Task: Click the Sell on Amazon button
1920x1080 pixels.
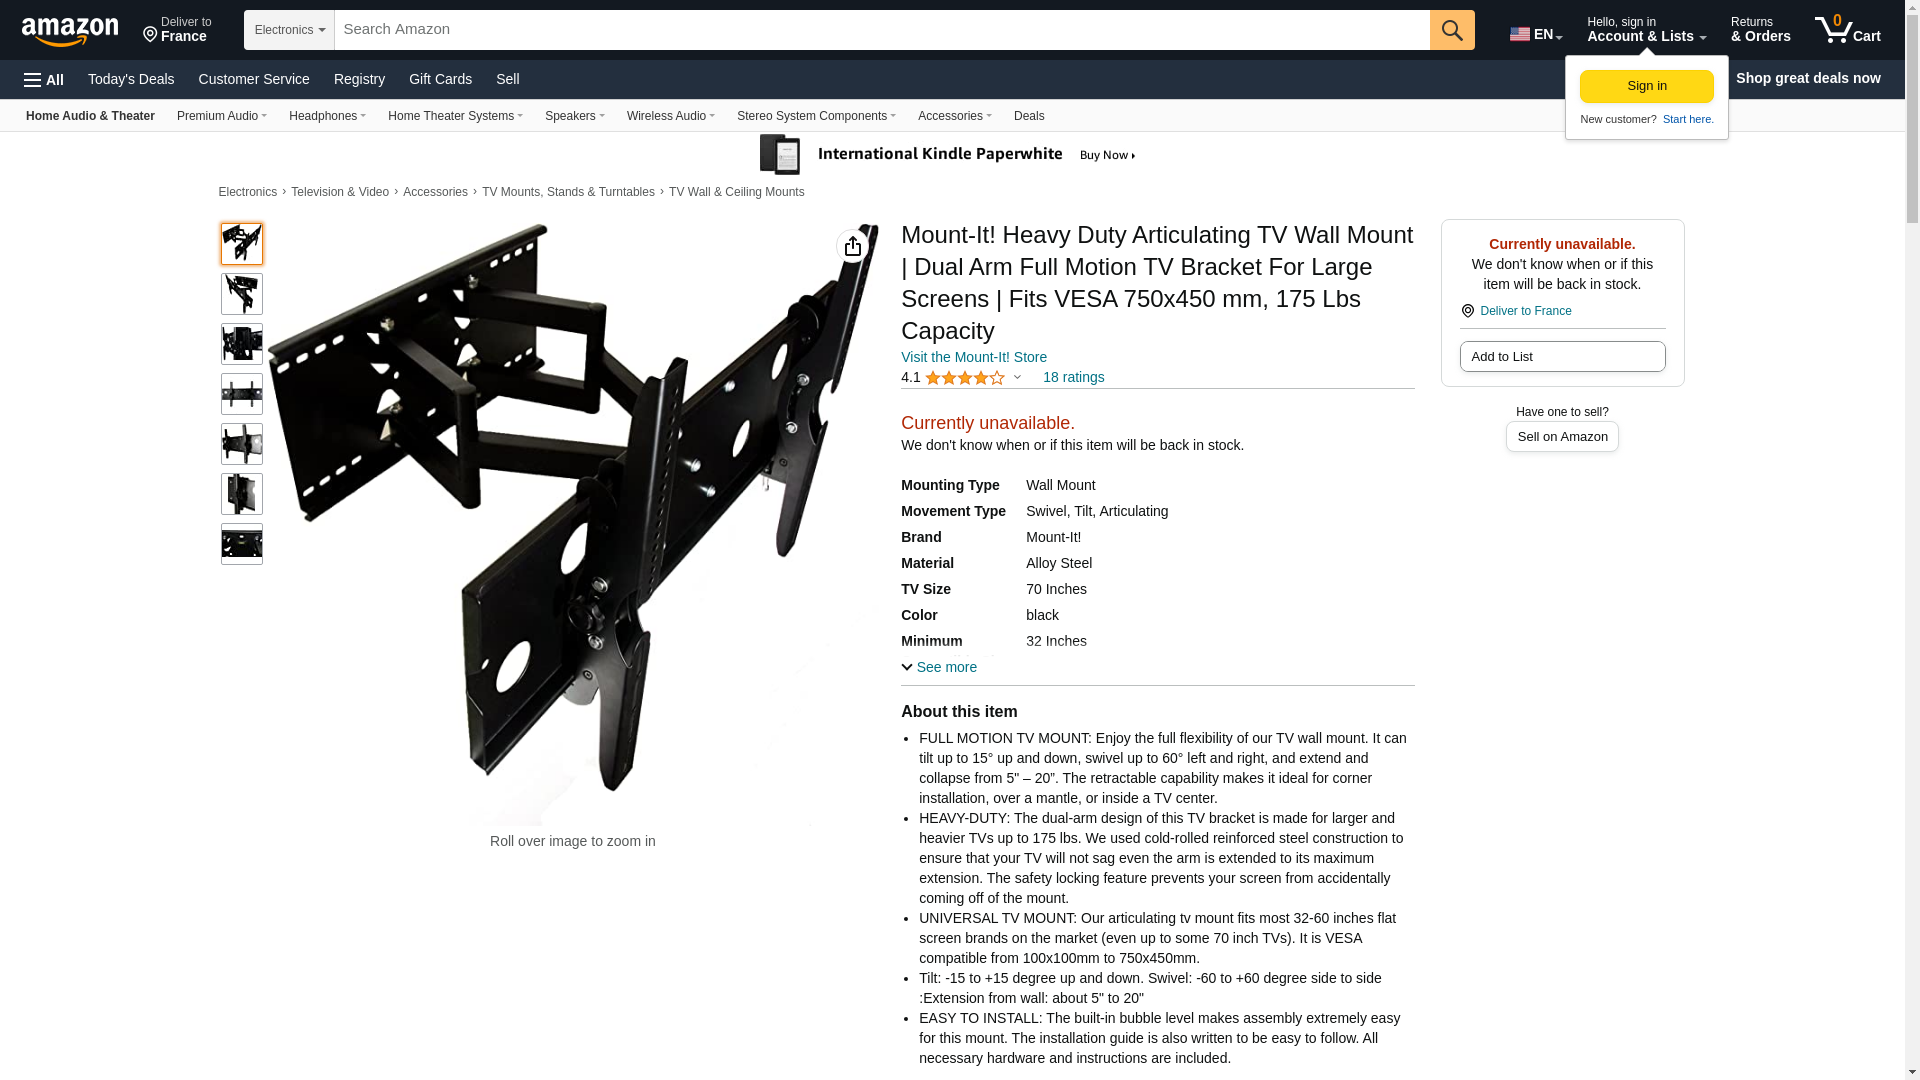Action: (x=1562, y=437)
